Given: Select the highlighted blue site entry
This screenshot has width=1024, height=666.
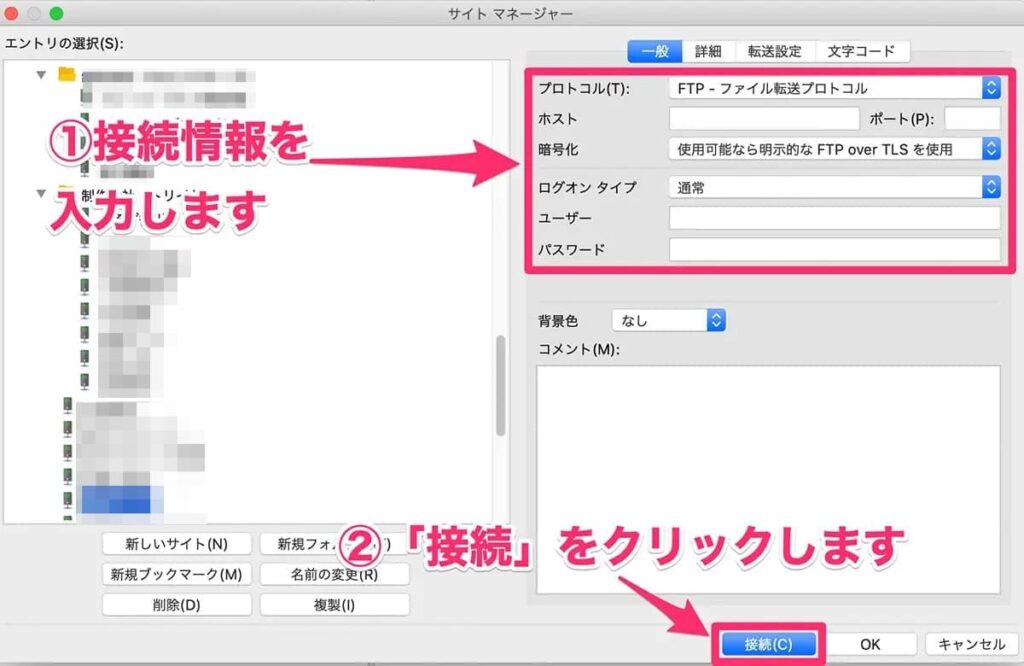Looking at the screenshot, I should click(x=116, y=500).
